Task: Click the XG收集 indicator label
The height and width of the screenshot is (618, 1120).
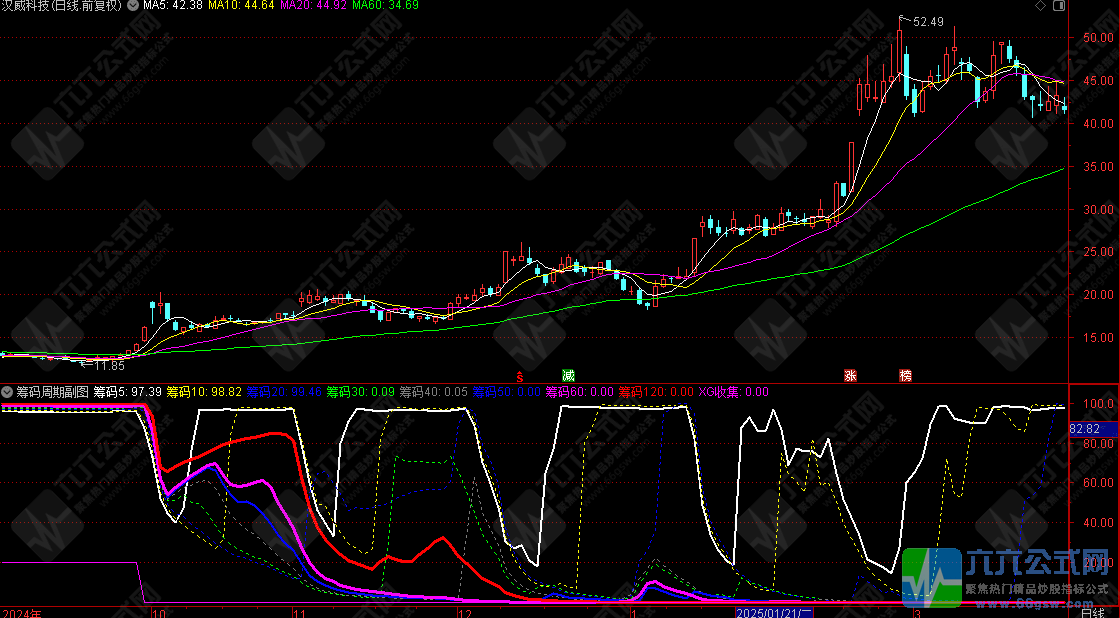Action: point(733,391)
